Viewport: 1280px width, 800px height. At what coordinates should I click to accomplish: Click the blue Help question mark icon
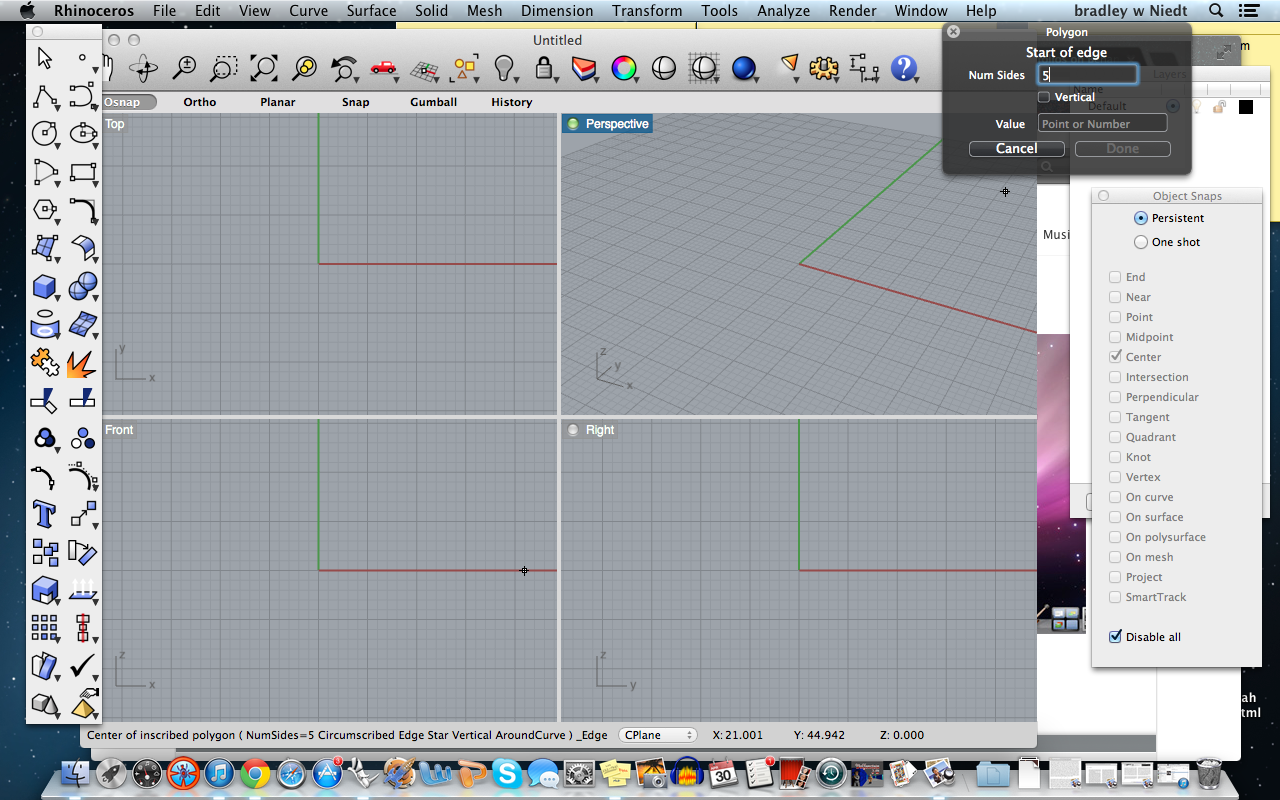[x=903, y=68]
